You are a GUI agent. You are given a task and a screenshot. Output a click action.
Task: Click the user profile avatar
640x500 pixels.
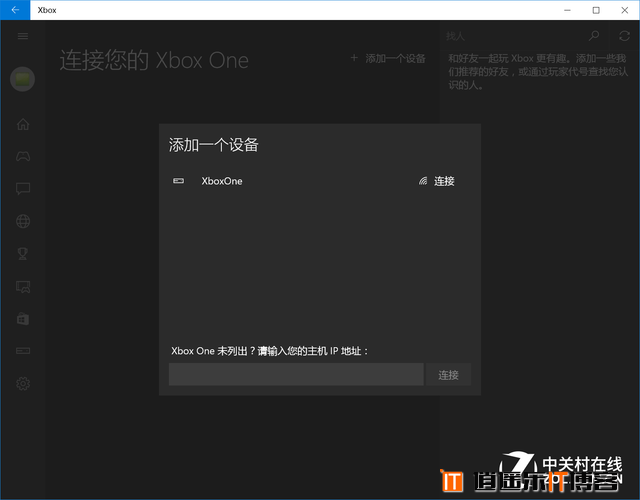point(22,79)
